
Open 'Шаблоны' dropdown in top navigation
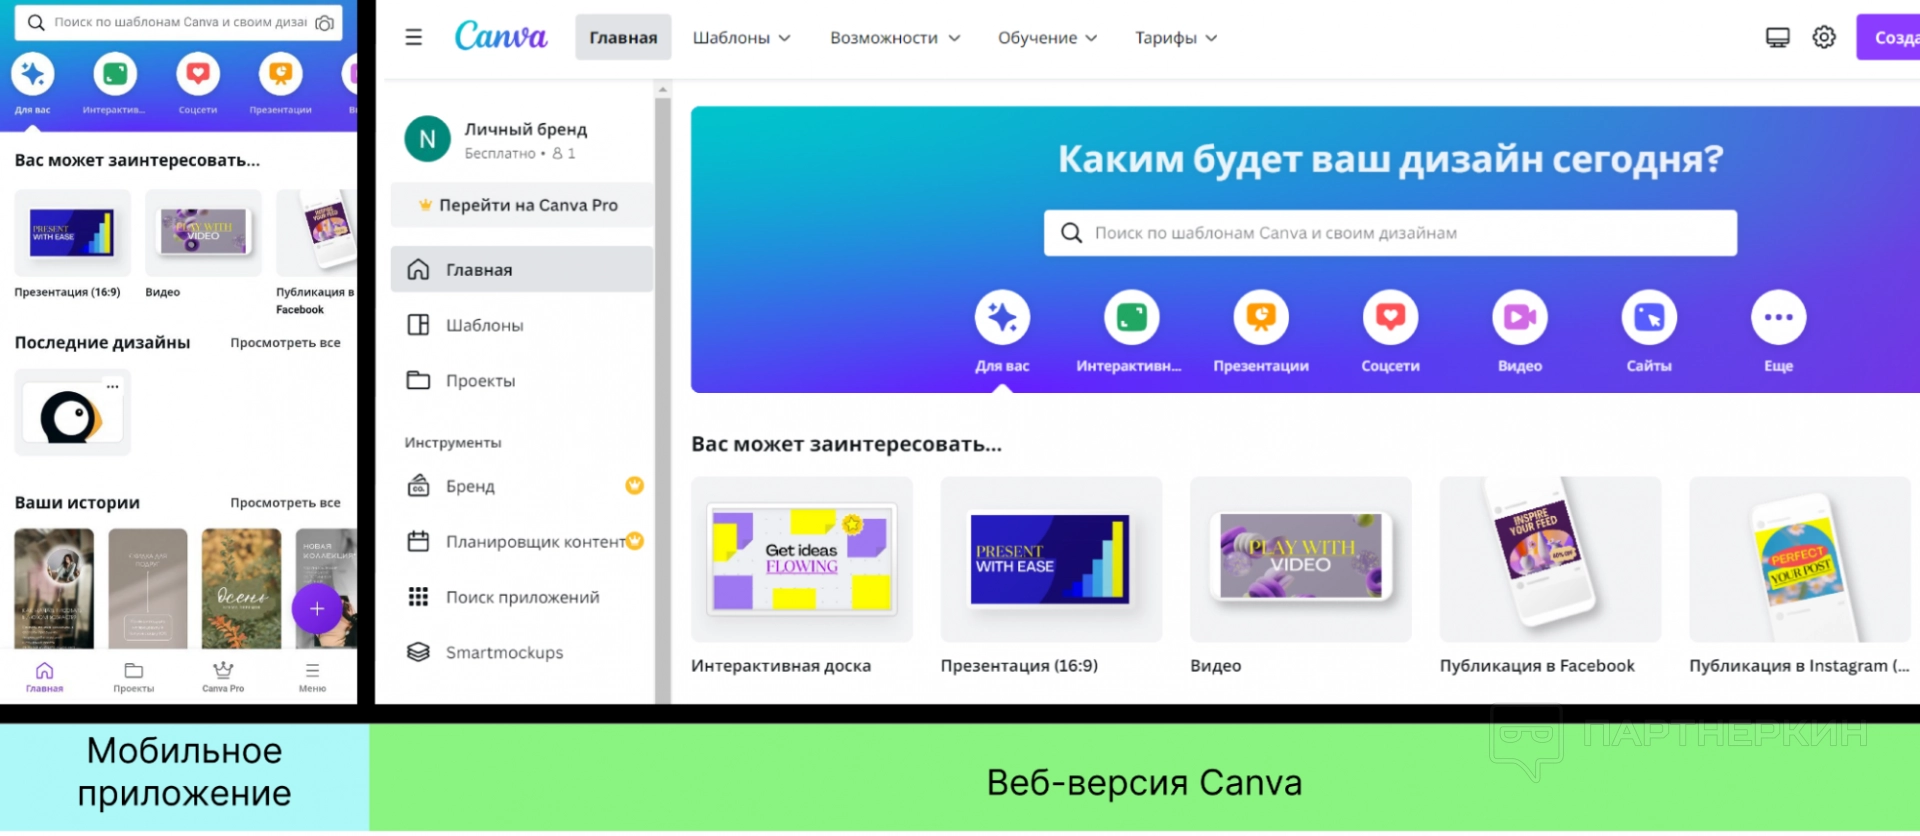click(741, 38)
